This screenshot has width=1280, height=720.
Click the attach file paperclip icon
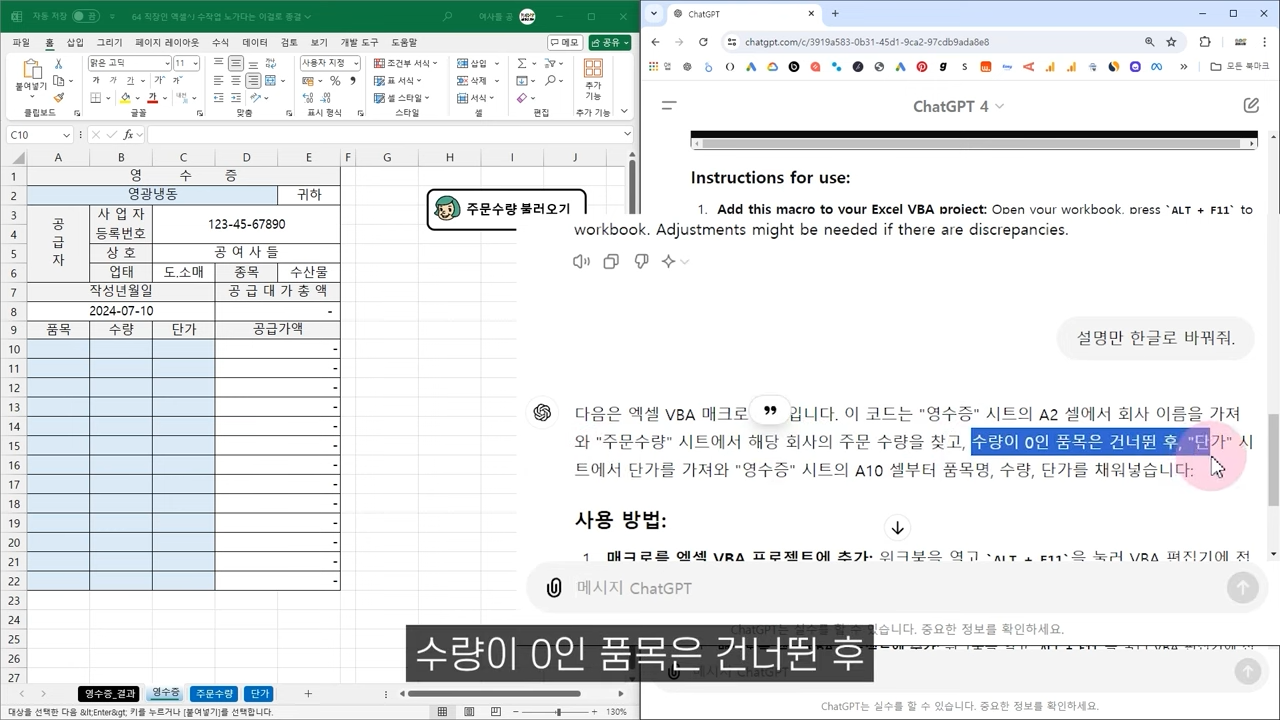pos(553,588)
